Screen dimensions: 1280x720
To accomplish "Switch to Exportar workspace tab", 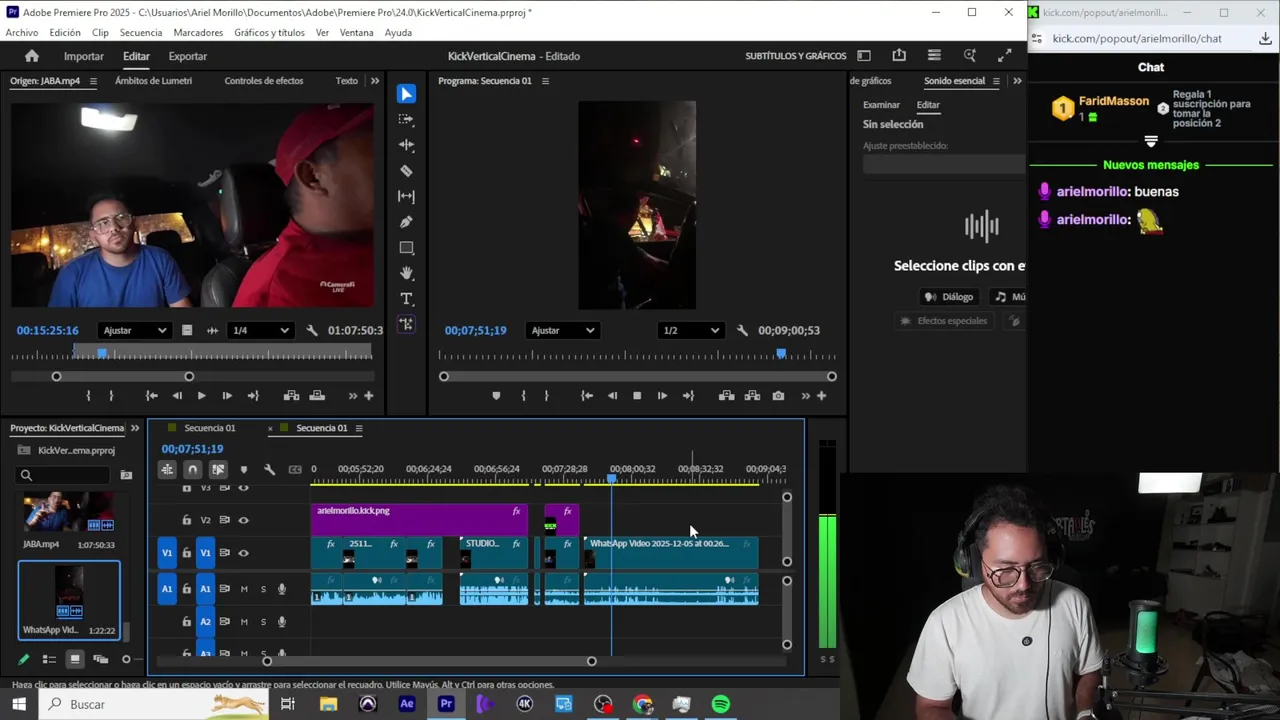I will pos(187,57).
